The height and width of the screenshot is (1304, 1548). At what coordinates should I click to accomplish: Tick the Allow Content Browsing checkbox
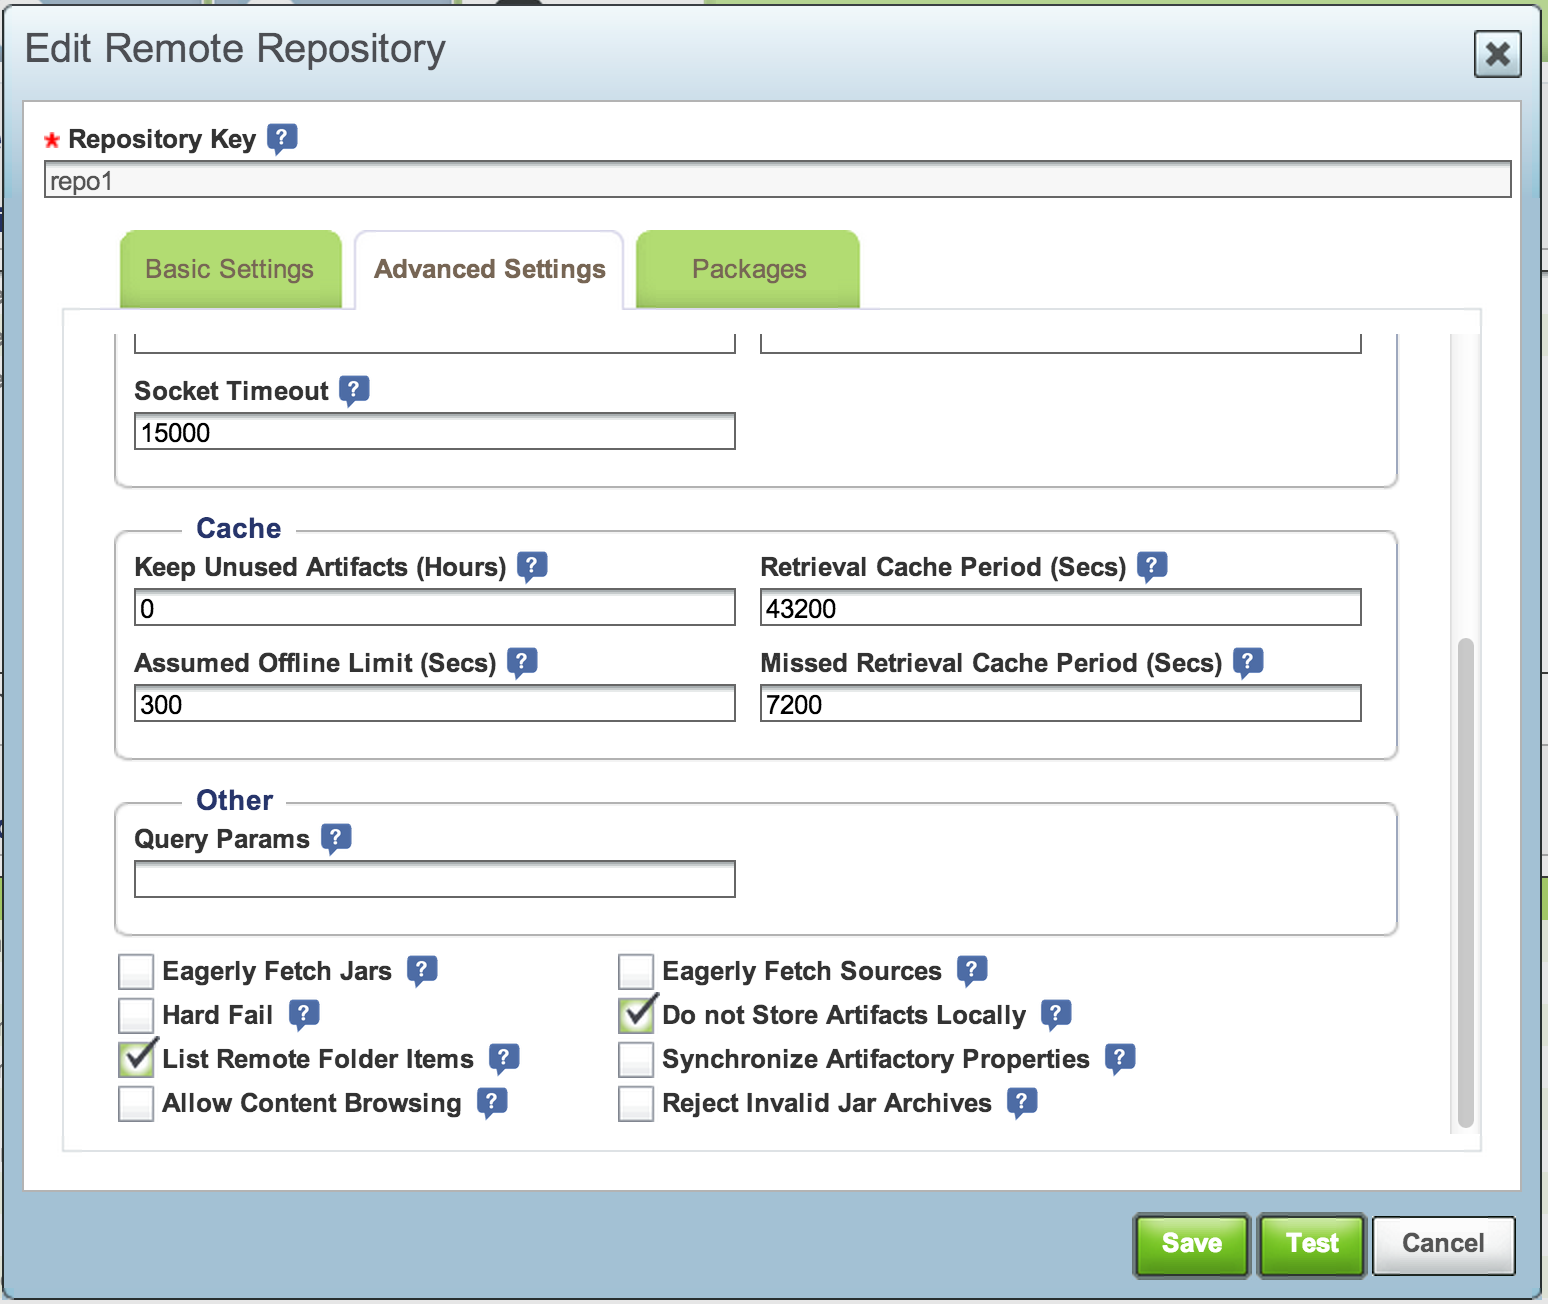pos(136,1103)
